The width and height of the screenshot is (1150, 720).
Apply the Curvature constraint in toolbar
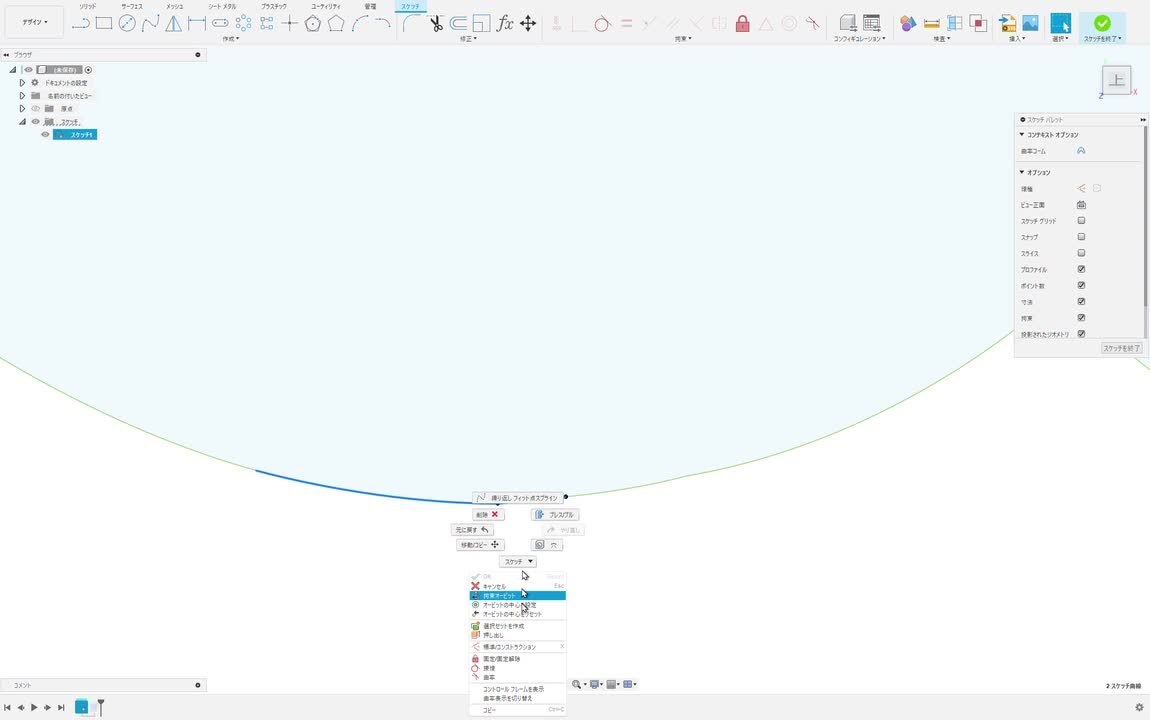tap(812, 23)
